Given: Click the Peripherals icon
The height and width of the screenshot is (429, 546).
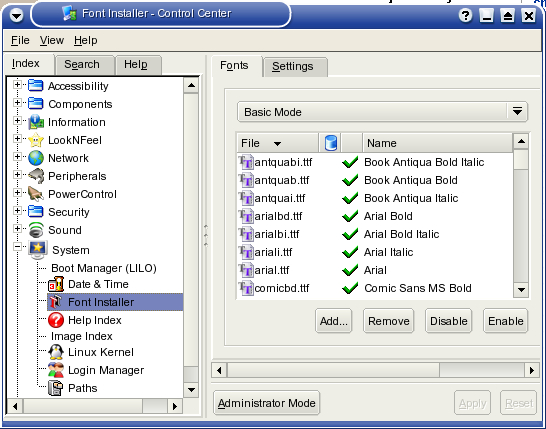Looking at the screenshot, I should point(36,176).
